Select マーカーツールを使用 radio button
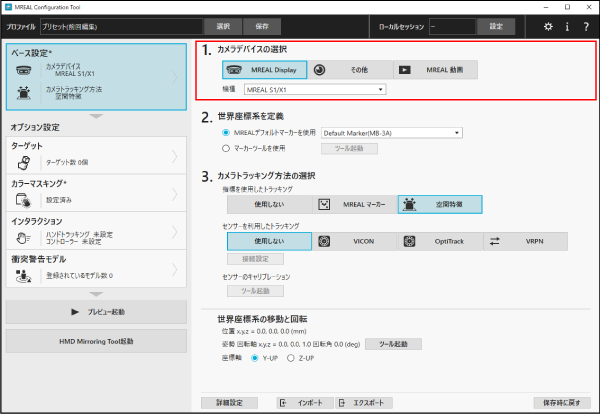Viewport: 600px width, 414px height. (x=226, y=148)
